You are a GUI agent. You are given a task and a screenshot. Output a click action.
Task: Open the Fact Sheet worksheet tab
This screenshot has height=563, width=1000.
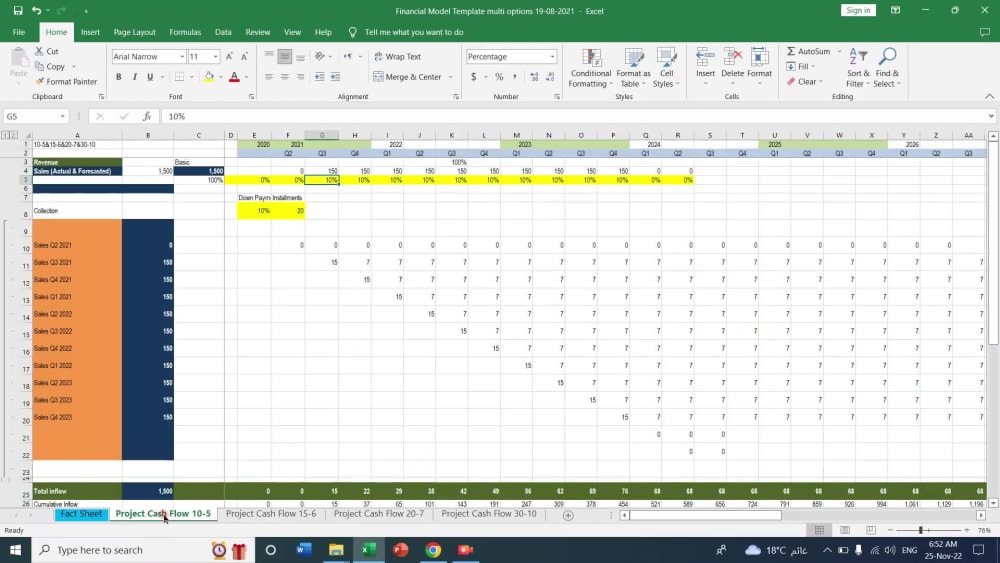(x=81, y=514)
